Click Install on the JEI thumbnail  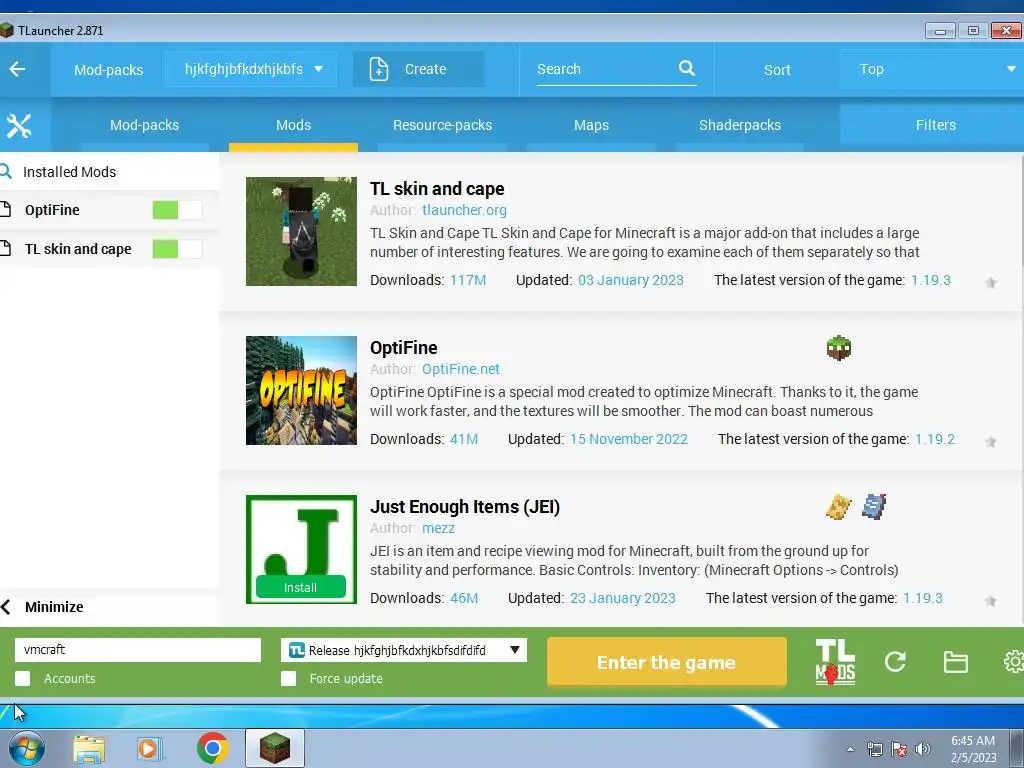(300, 587)
